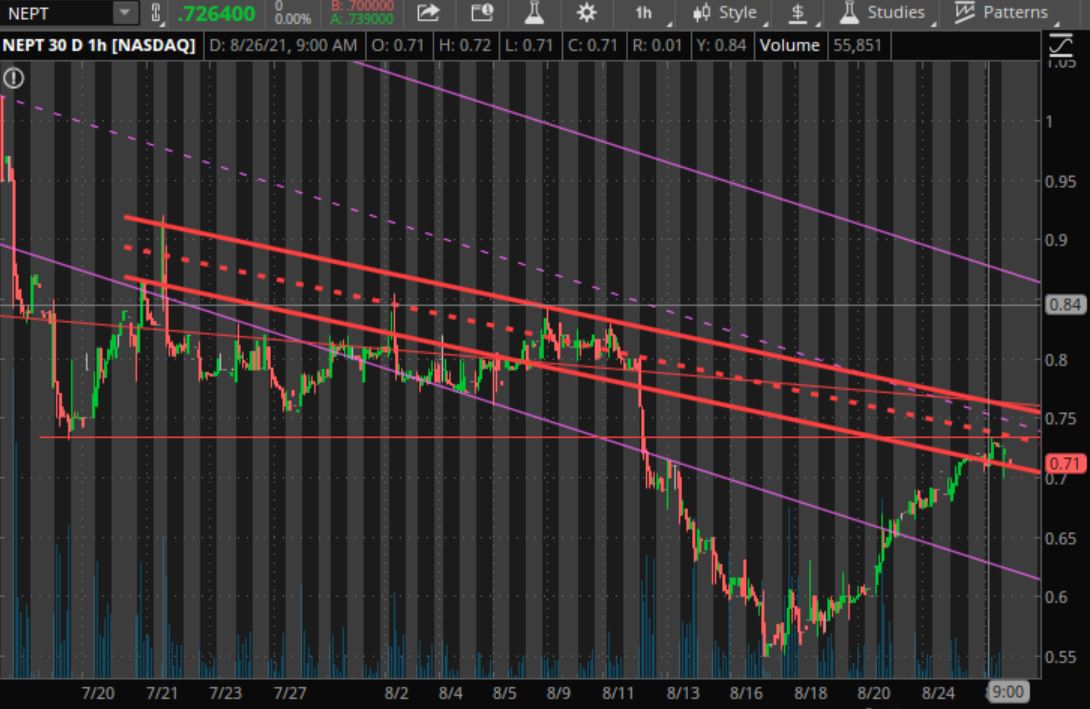Click the exclamation info icon on chart

click(13, 78)
